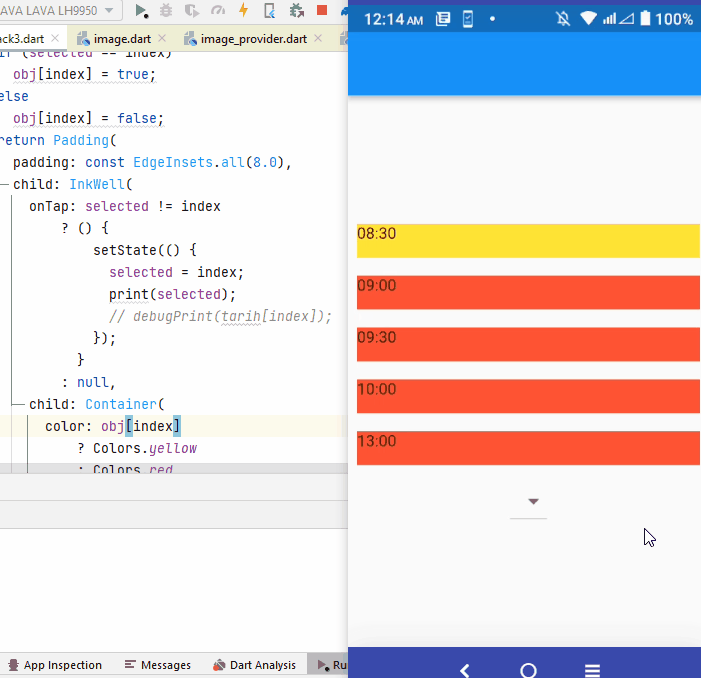The height and width of the screenshot is (678, 701).
Task: Run with Coverage icon in toolbar
Action: pyautogui.click(x=192, y=10)
